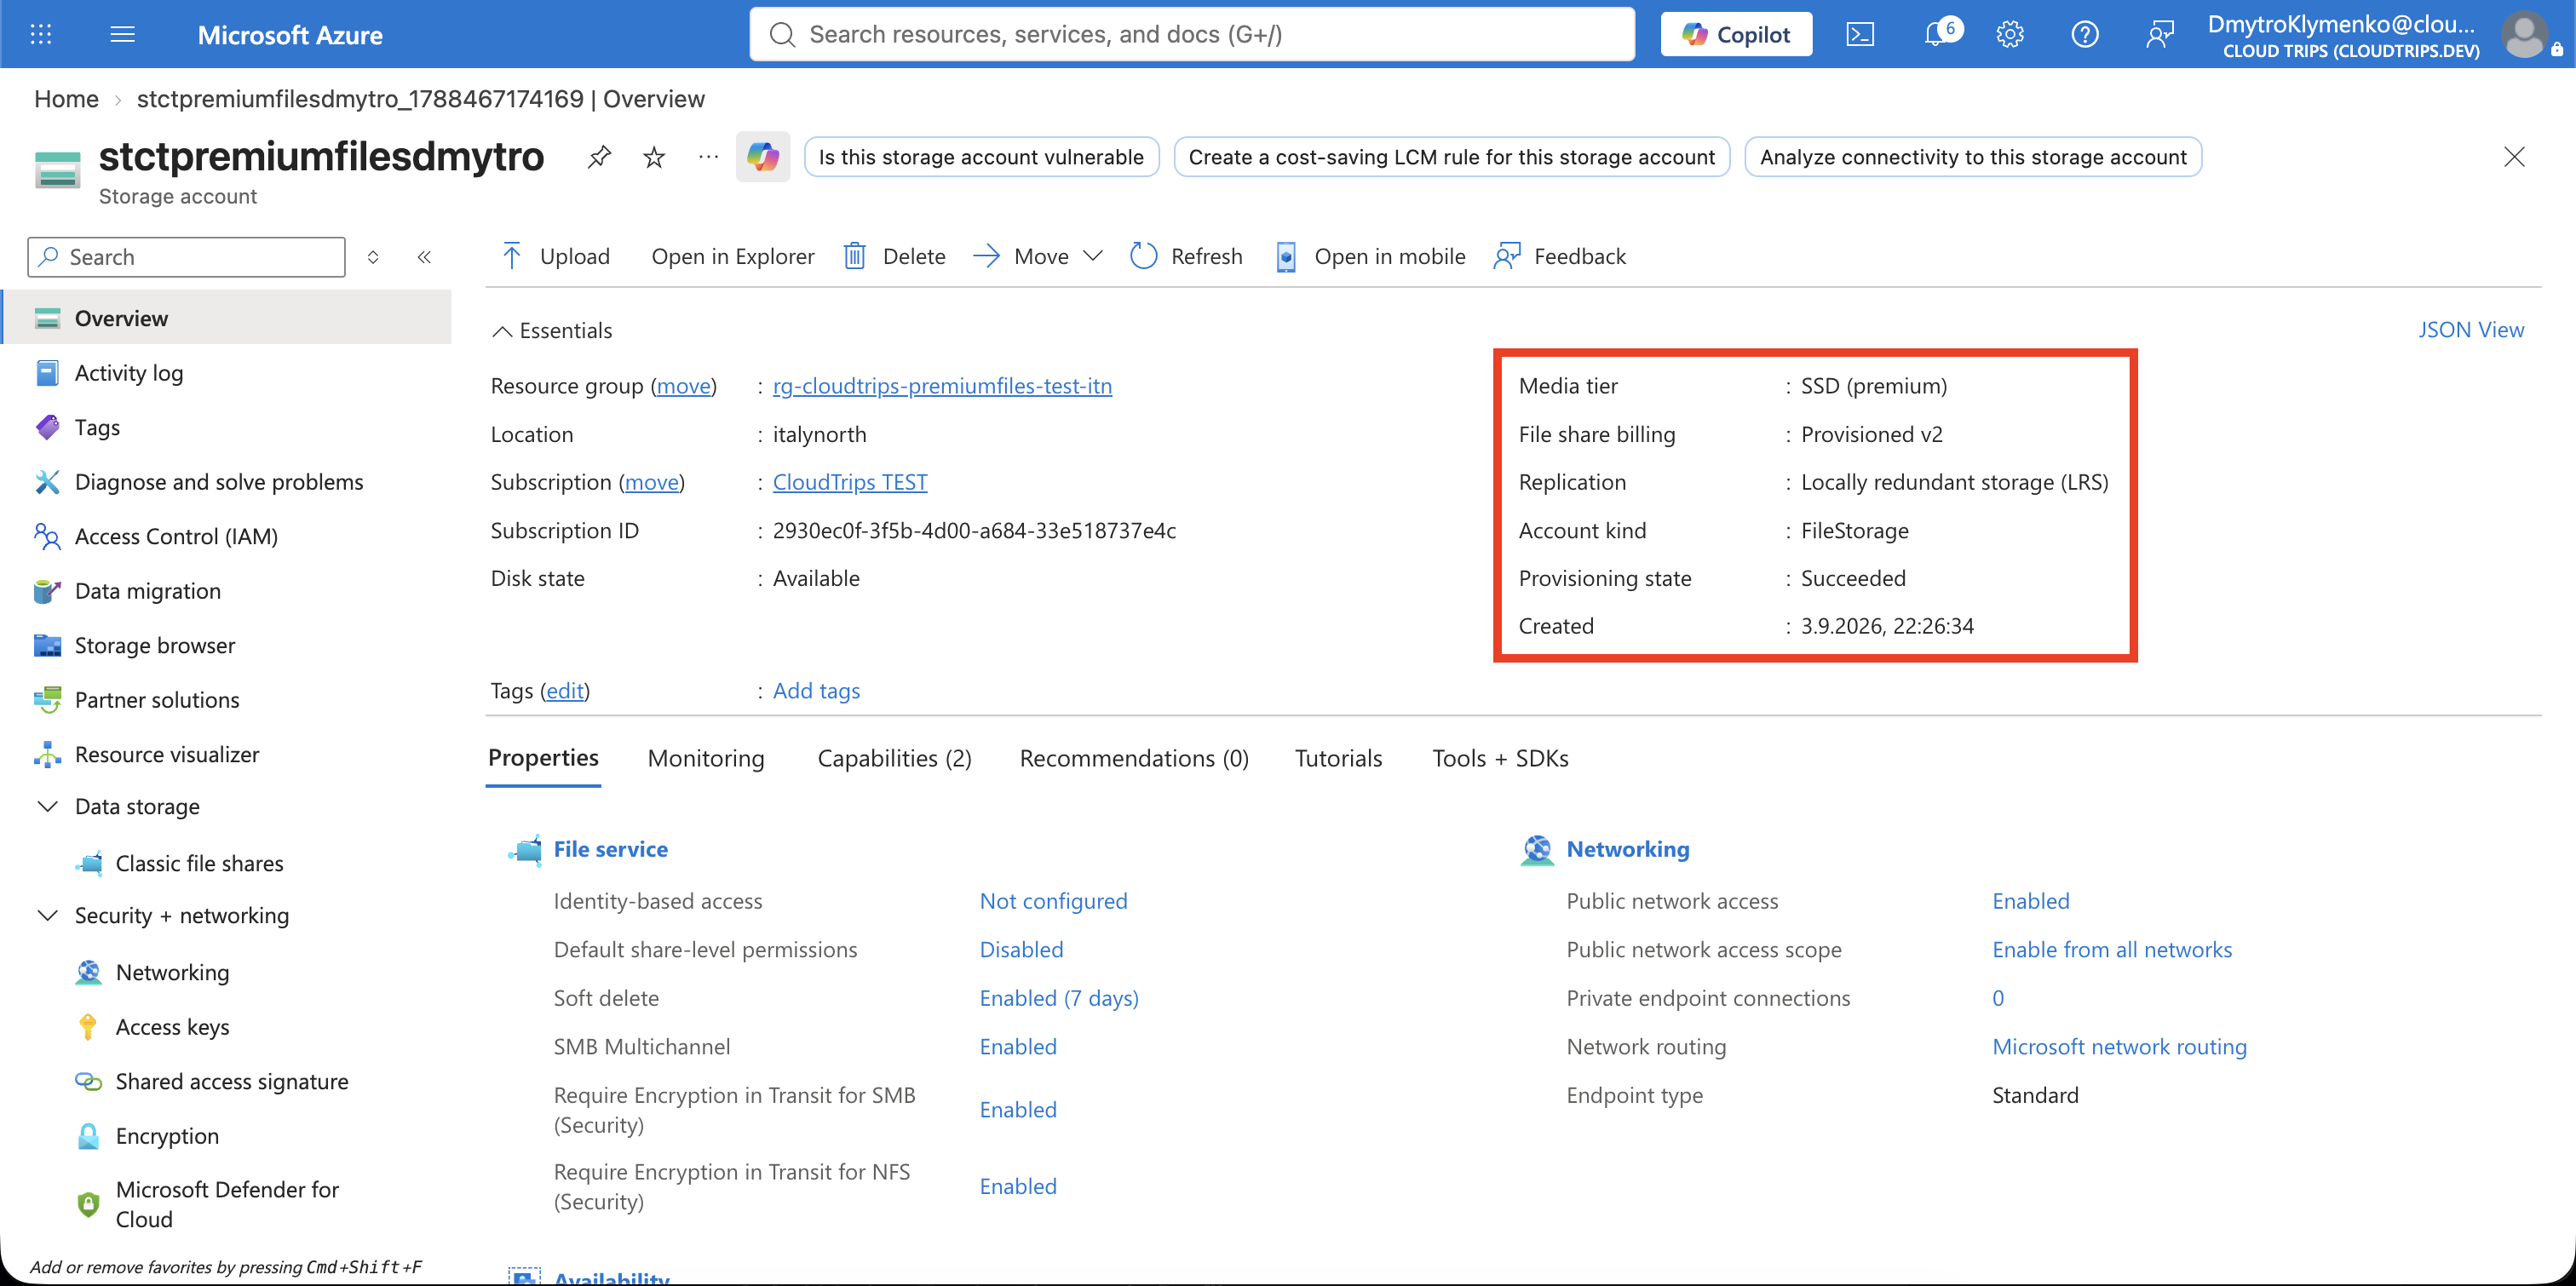Click the Refresh toolbar button

1186,256
